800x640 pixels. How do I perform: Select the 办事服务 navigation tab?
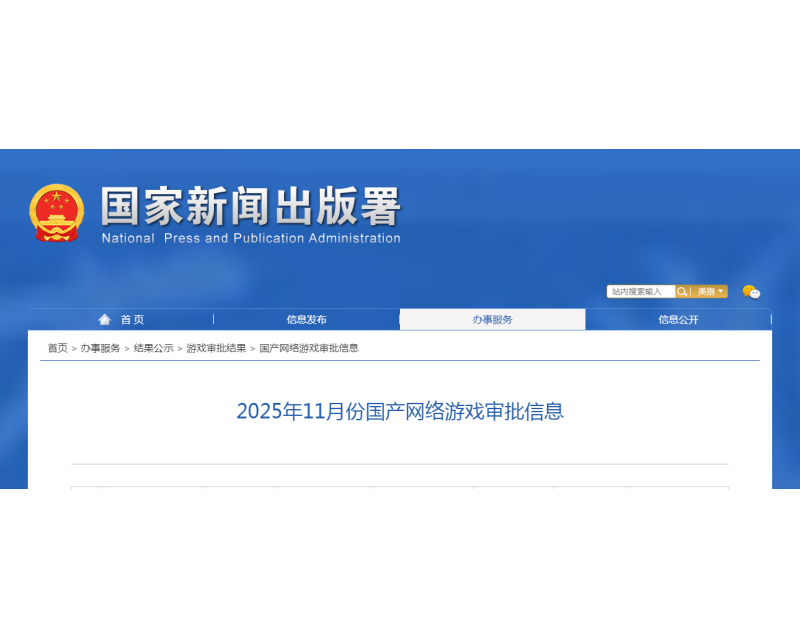(x=492, y=319)
